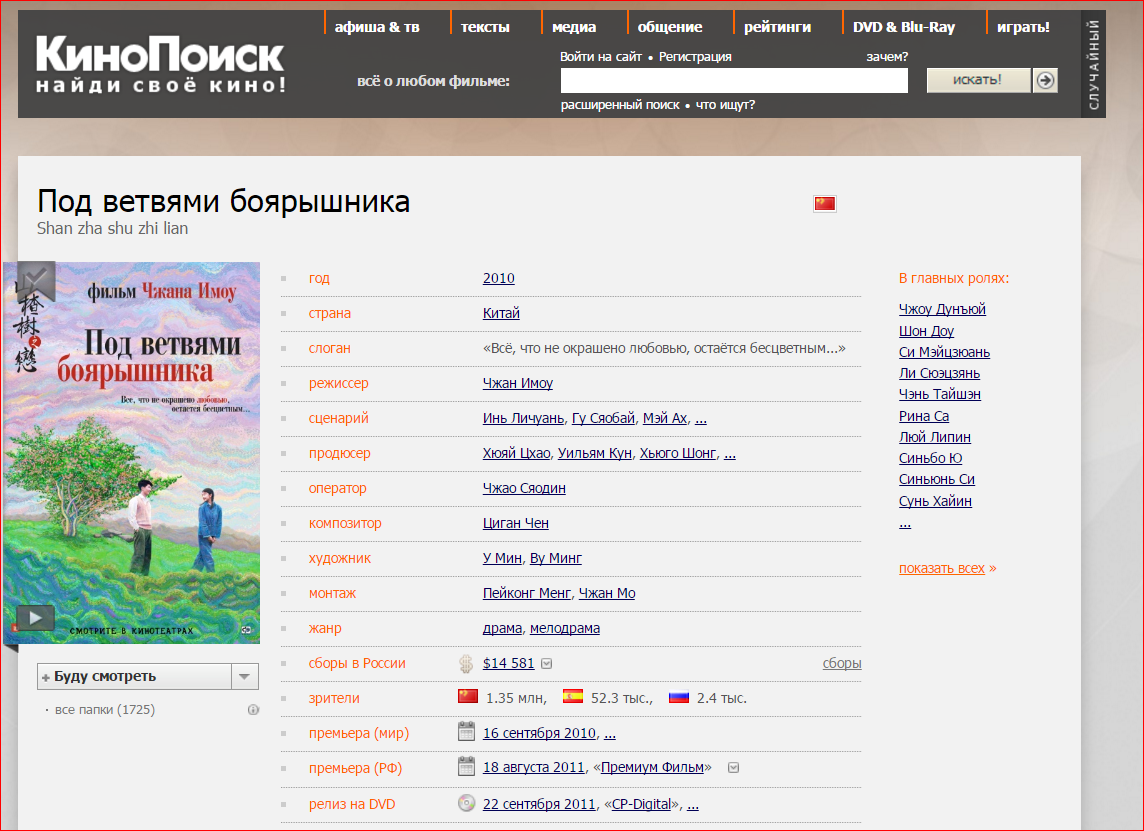1144x831 pixels.
Task: Play the trailer on the poster
Action: tap(35, 618)
